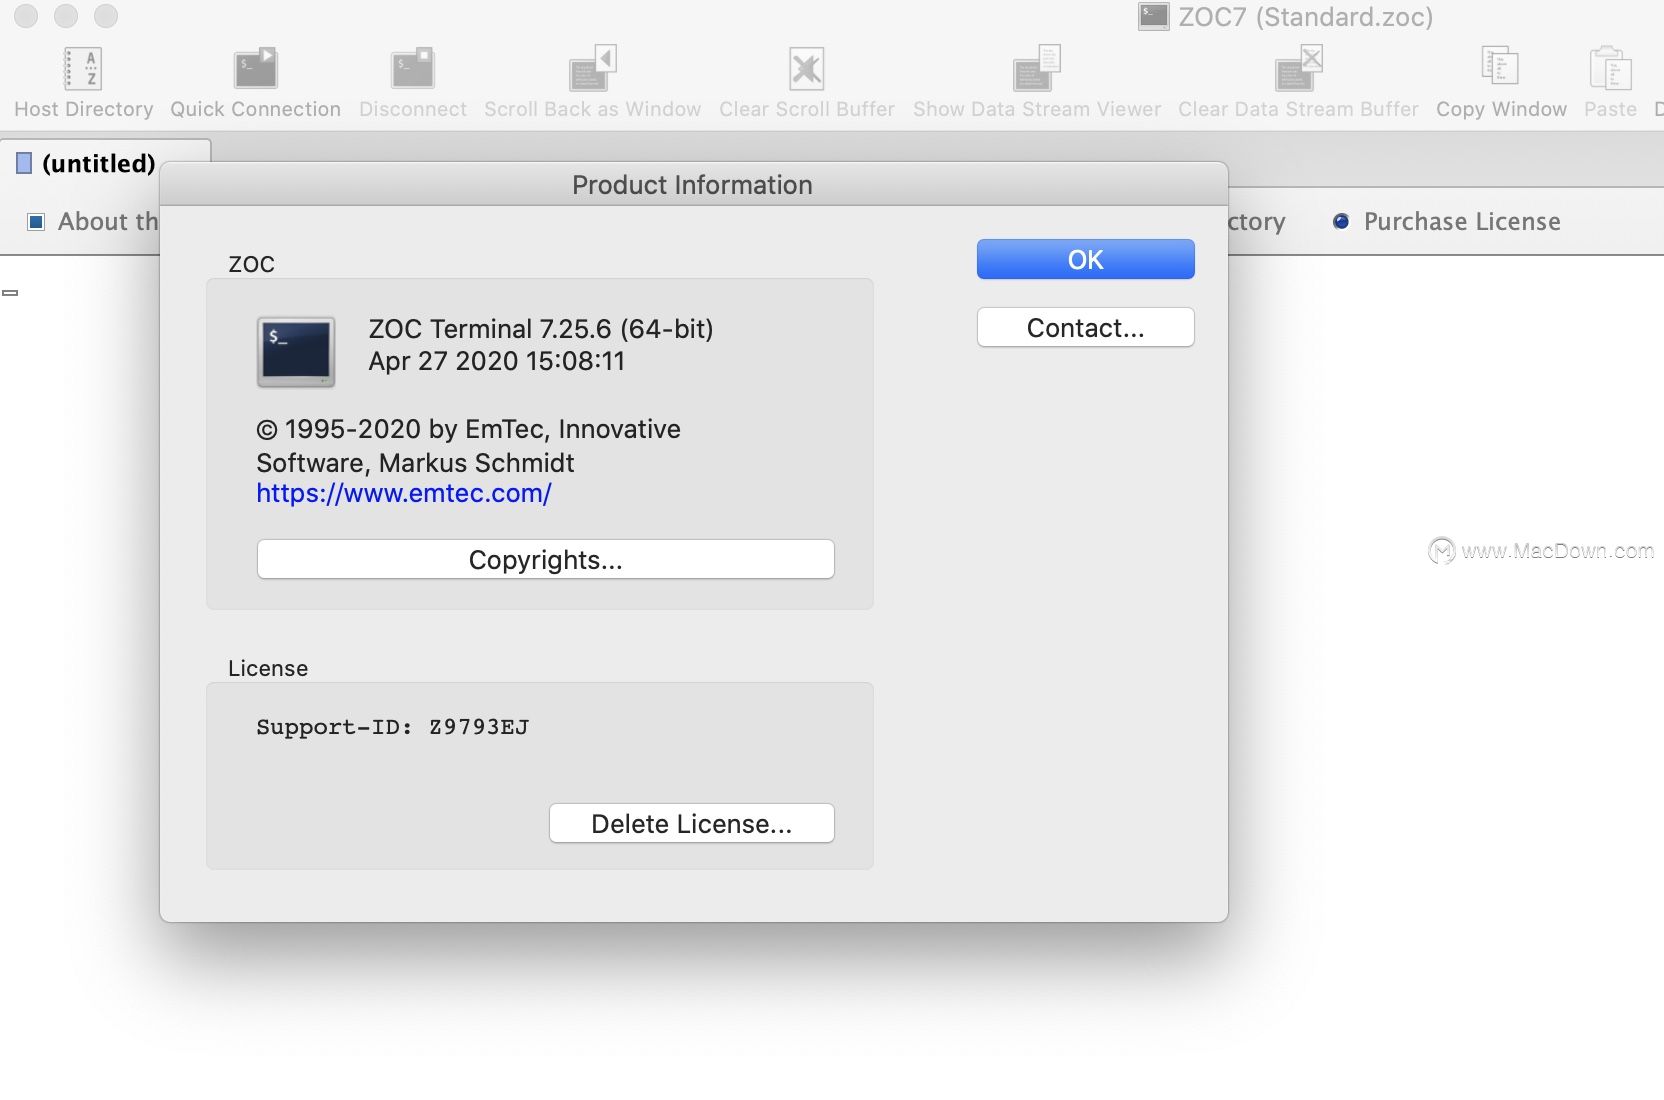This screenshot has height=1100, width=1664.
Task: Click the Clear Scroll Buffer icon
Action: click(806, 69)
